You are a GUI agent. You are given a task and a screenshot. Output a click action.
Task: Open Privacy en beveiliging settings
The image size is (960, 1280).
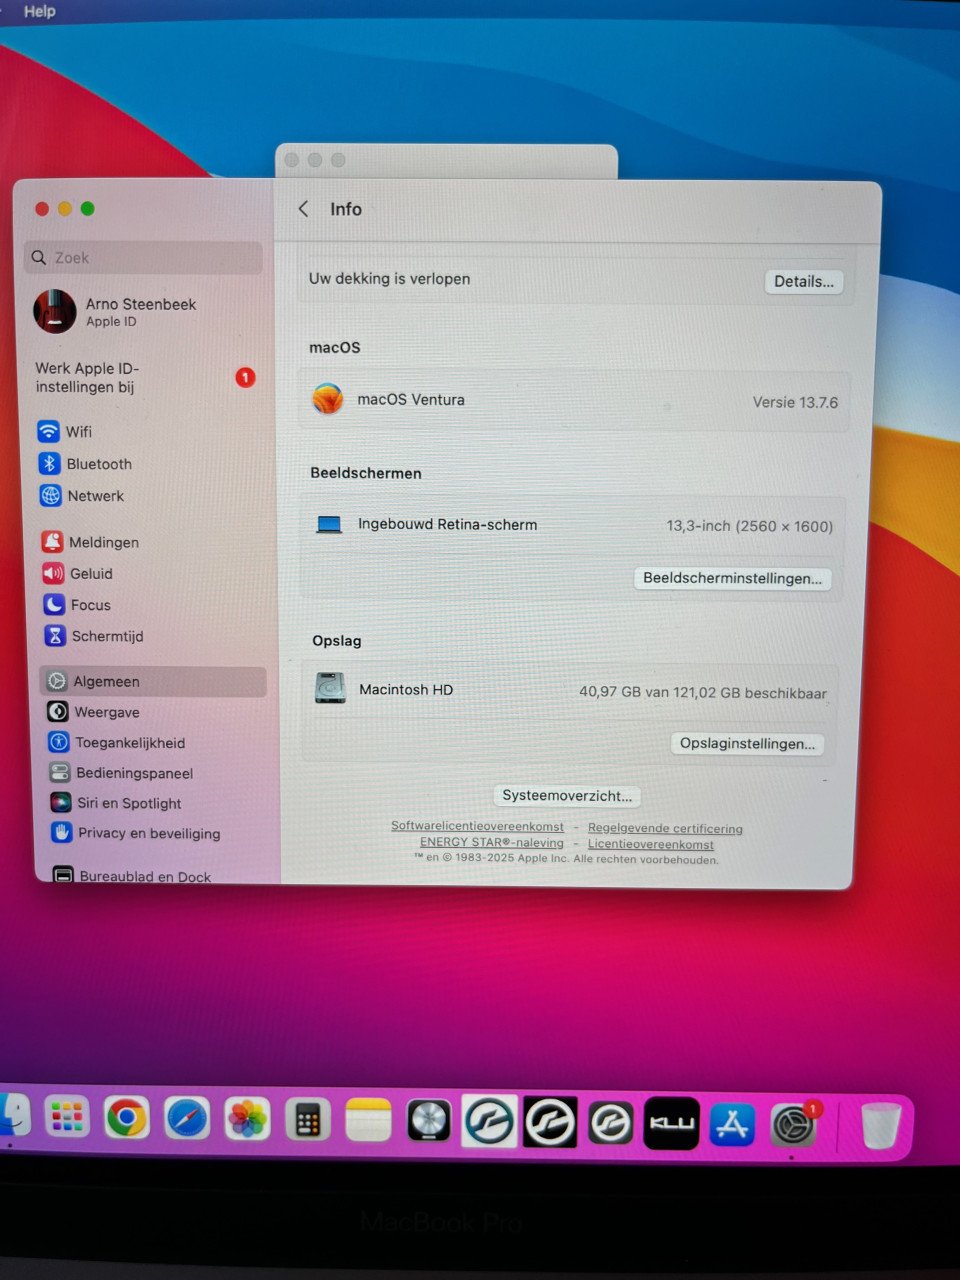pos(136,833)
